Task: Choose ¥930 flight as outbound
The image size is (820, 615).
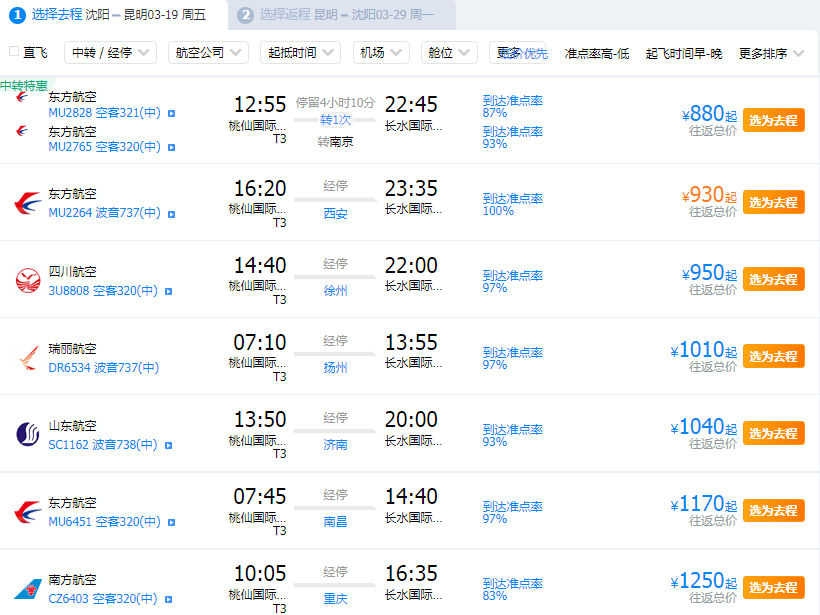Action: point(773,202)
